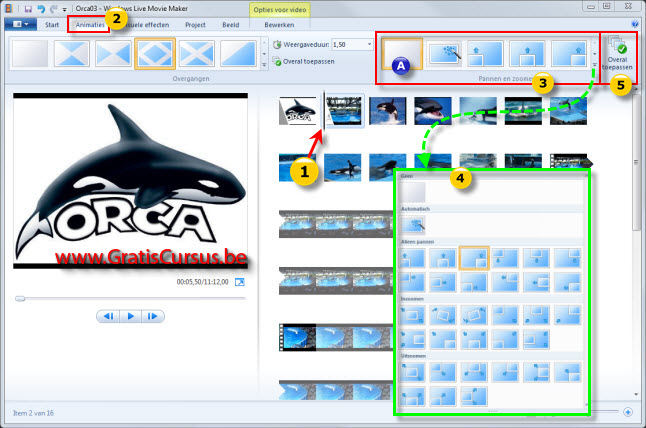Step to the next frame

pos(152,316)
